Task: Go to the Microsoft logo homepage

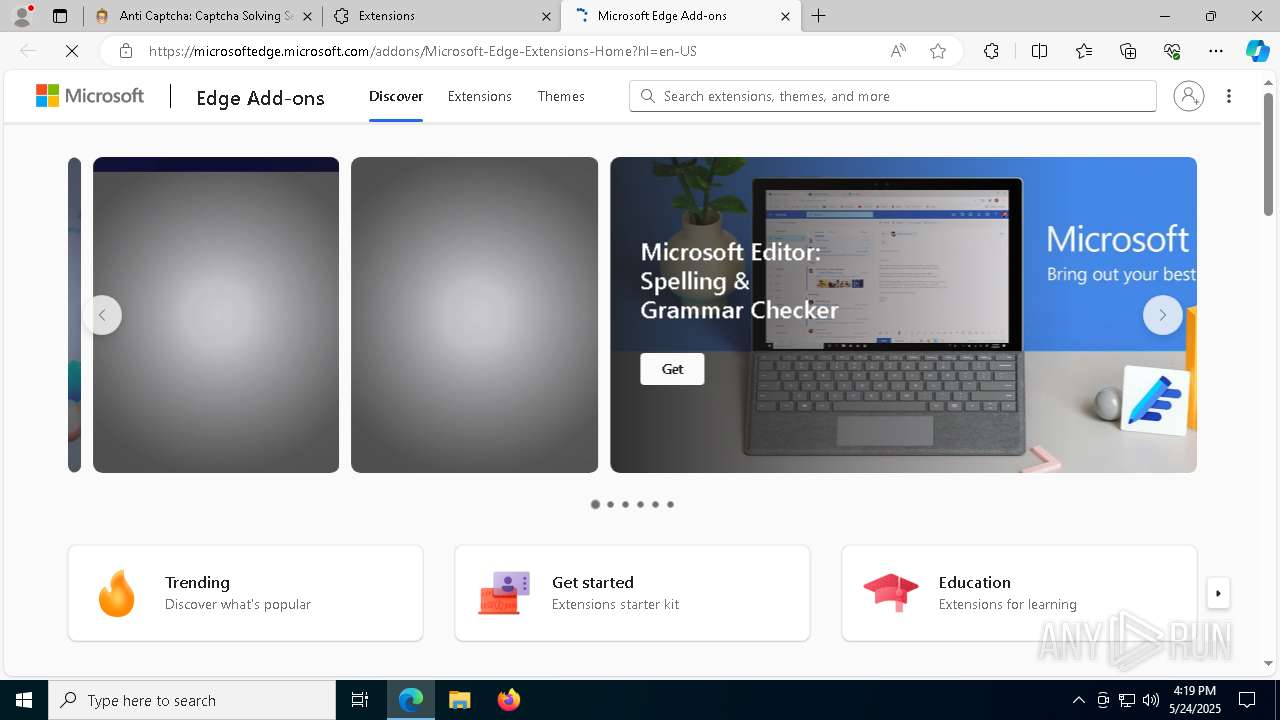Action: [90, 96]
